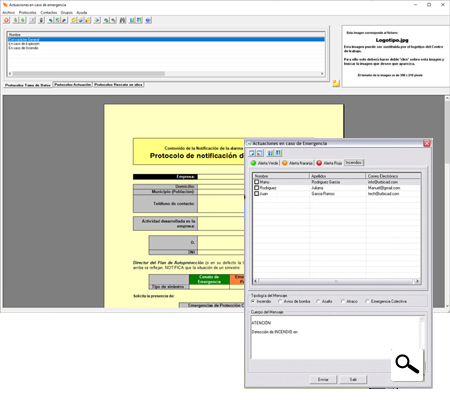Select the Alerta Verde green circle icon
Viewport: 450px width, 400px height.
coord(253,163)
